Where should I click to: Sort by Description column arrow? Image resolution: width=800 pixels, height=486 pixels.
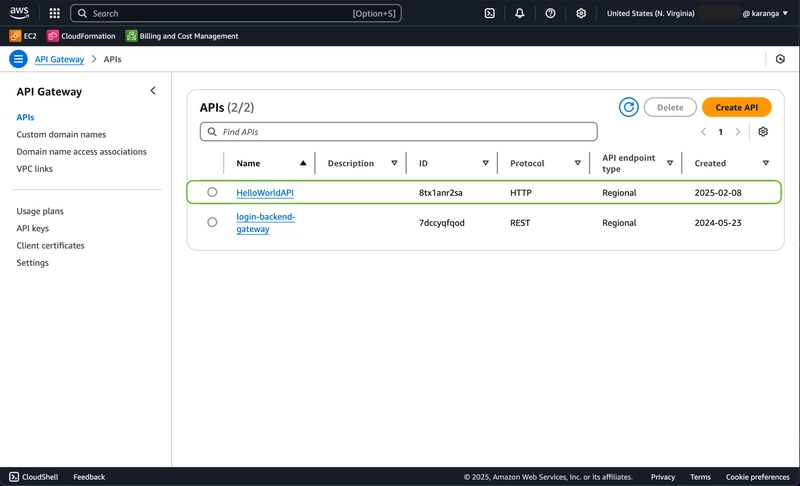(394, 163)
